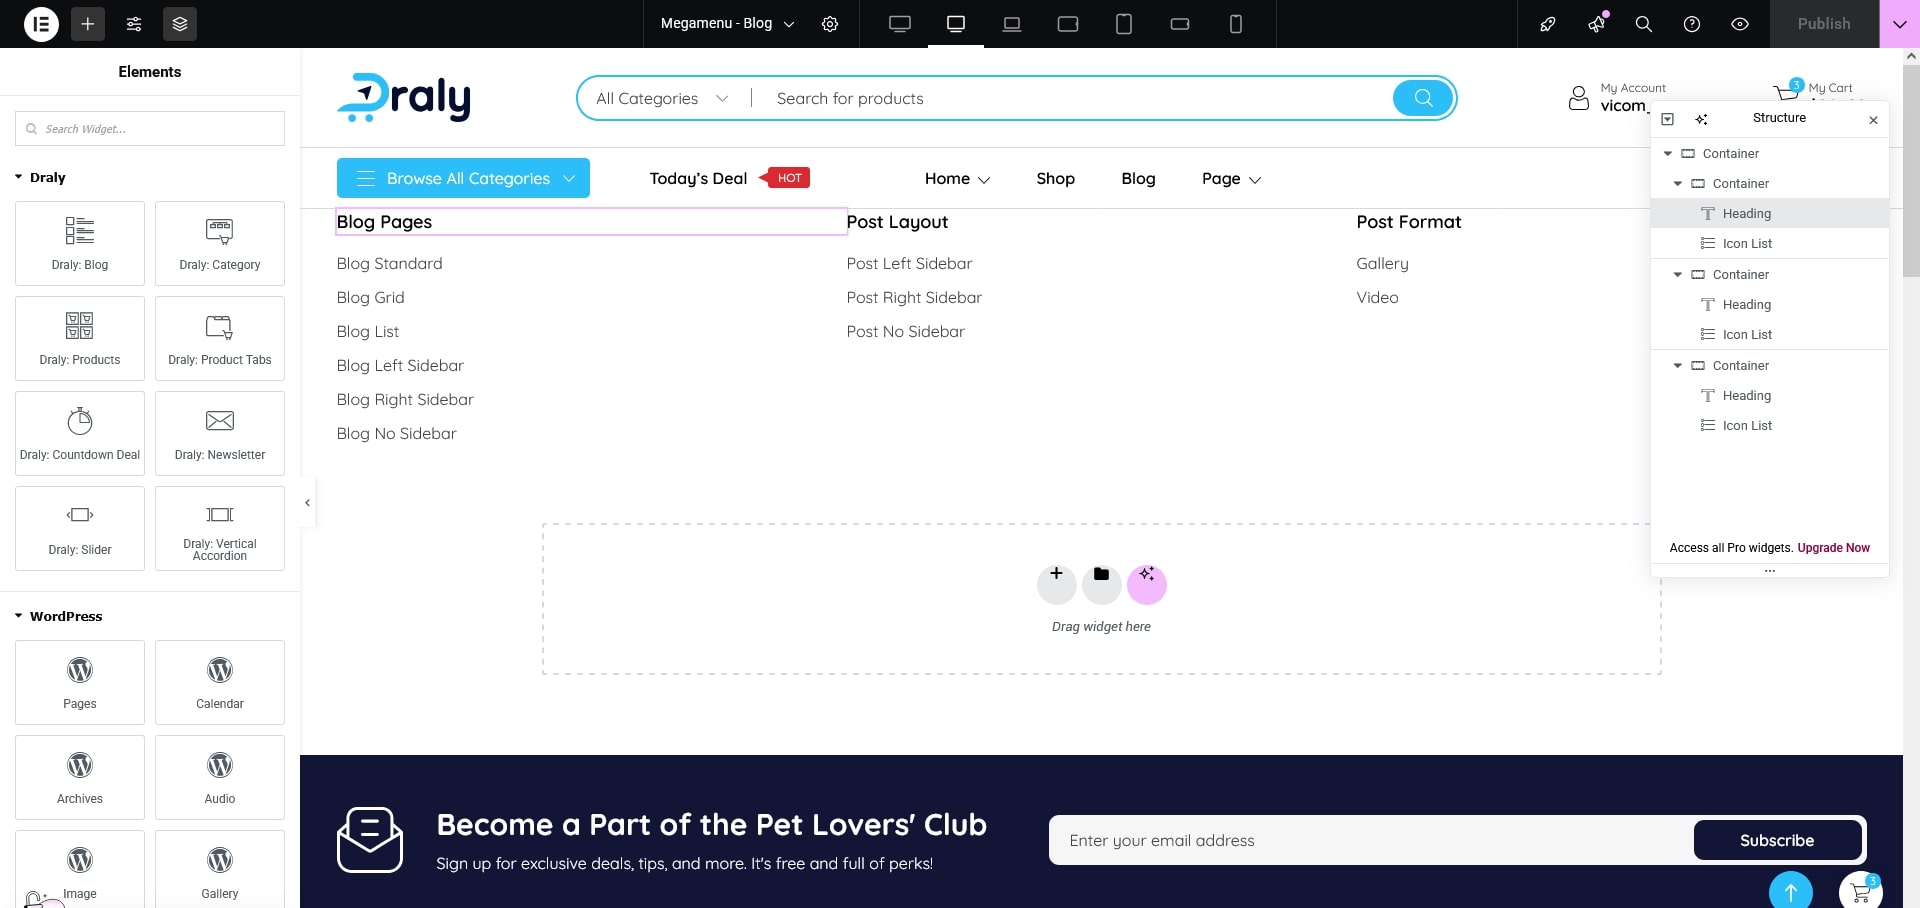Screen dimensions: 1920x908
Task: Select Heading item in Structure panel
Action: coord(1746,213)
